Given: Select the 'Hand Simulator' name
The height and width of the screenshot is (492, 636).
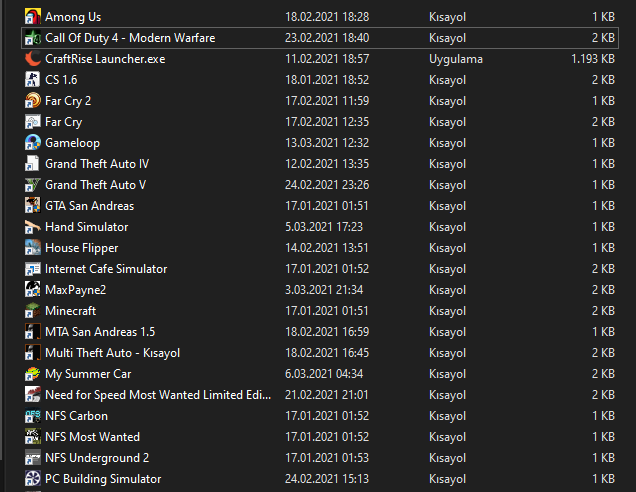Looking at the screenshot, I should tap(87, 227).
